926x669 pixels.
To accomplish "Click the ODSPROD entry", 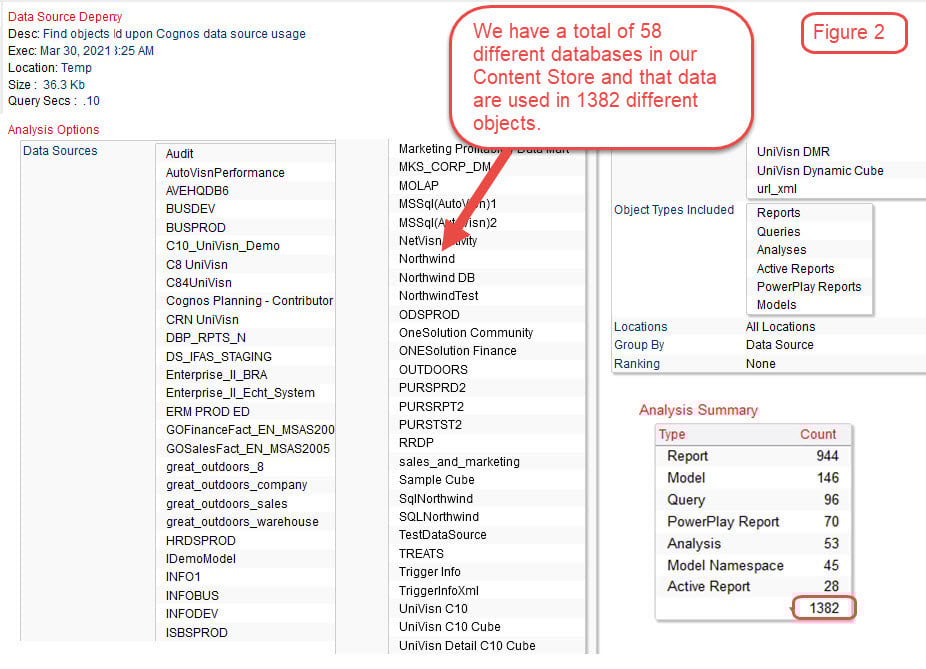I will point(429,315).
